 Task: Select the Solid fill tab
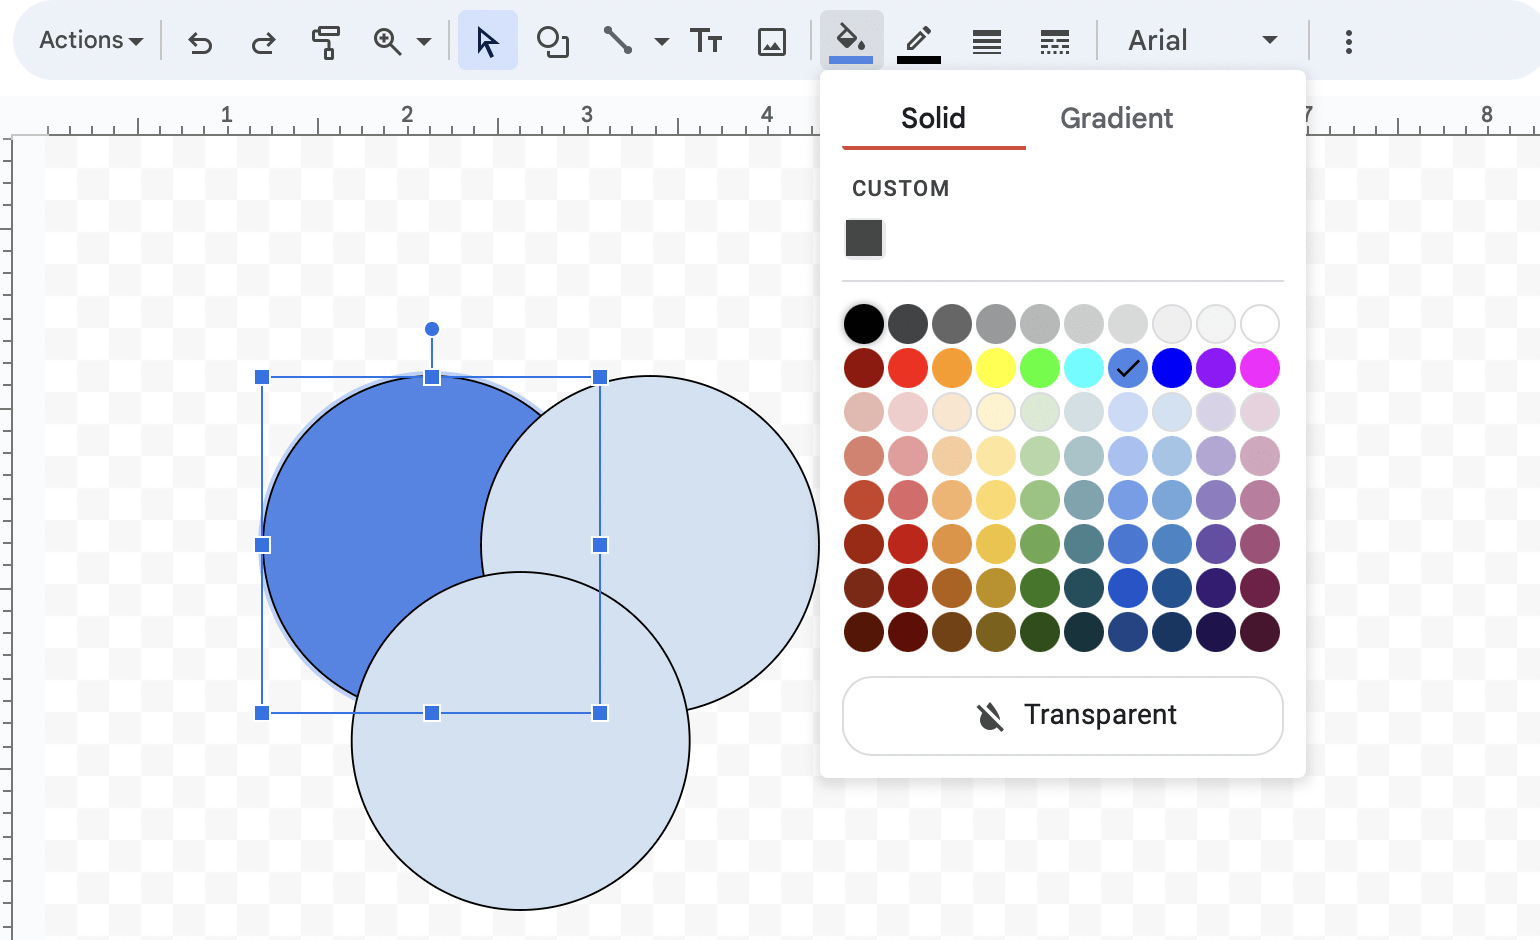click(932, 118)
